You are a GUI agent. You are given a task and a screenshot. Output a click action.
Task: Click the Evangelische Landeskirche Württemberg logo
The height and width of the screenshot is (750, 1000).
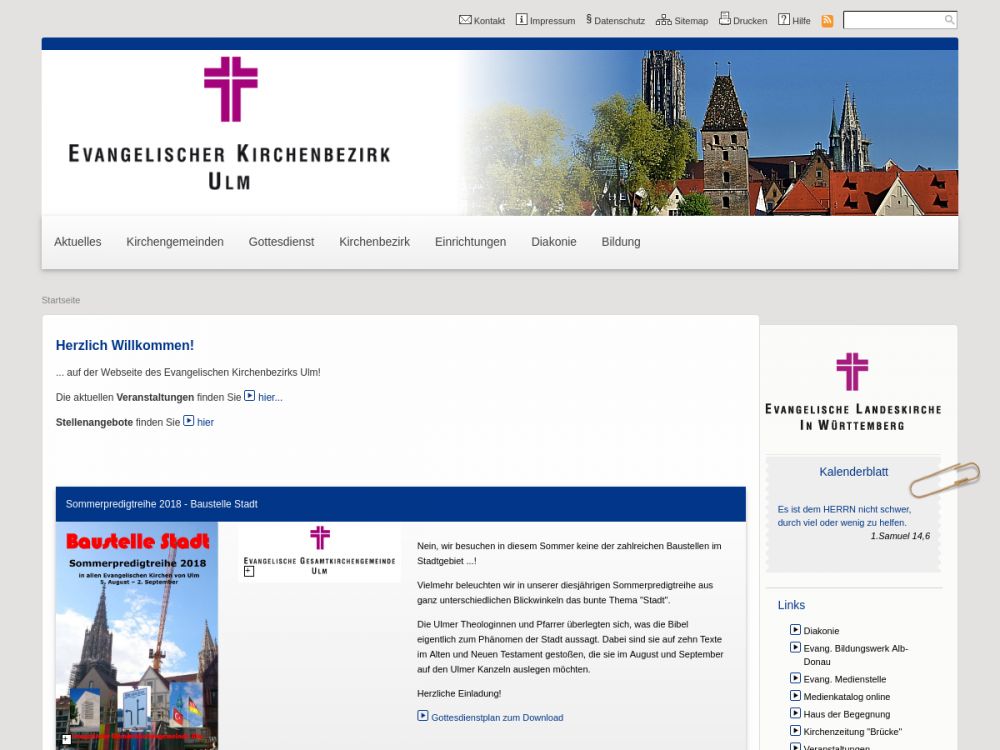pos(853,392)
